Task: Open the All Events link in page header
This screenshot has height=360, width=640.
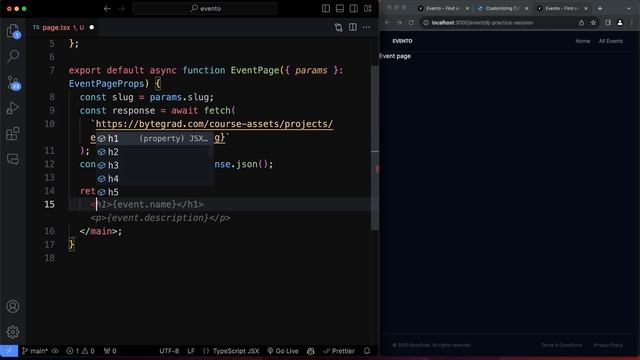Action: coord(611,41)
